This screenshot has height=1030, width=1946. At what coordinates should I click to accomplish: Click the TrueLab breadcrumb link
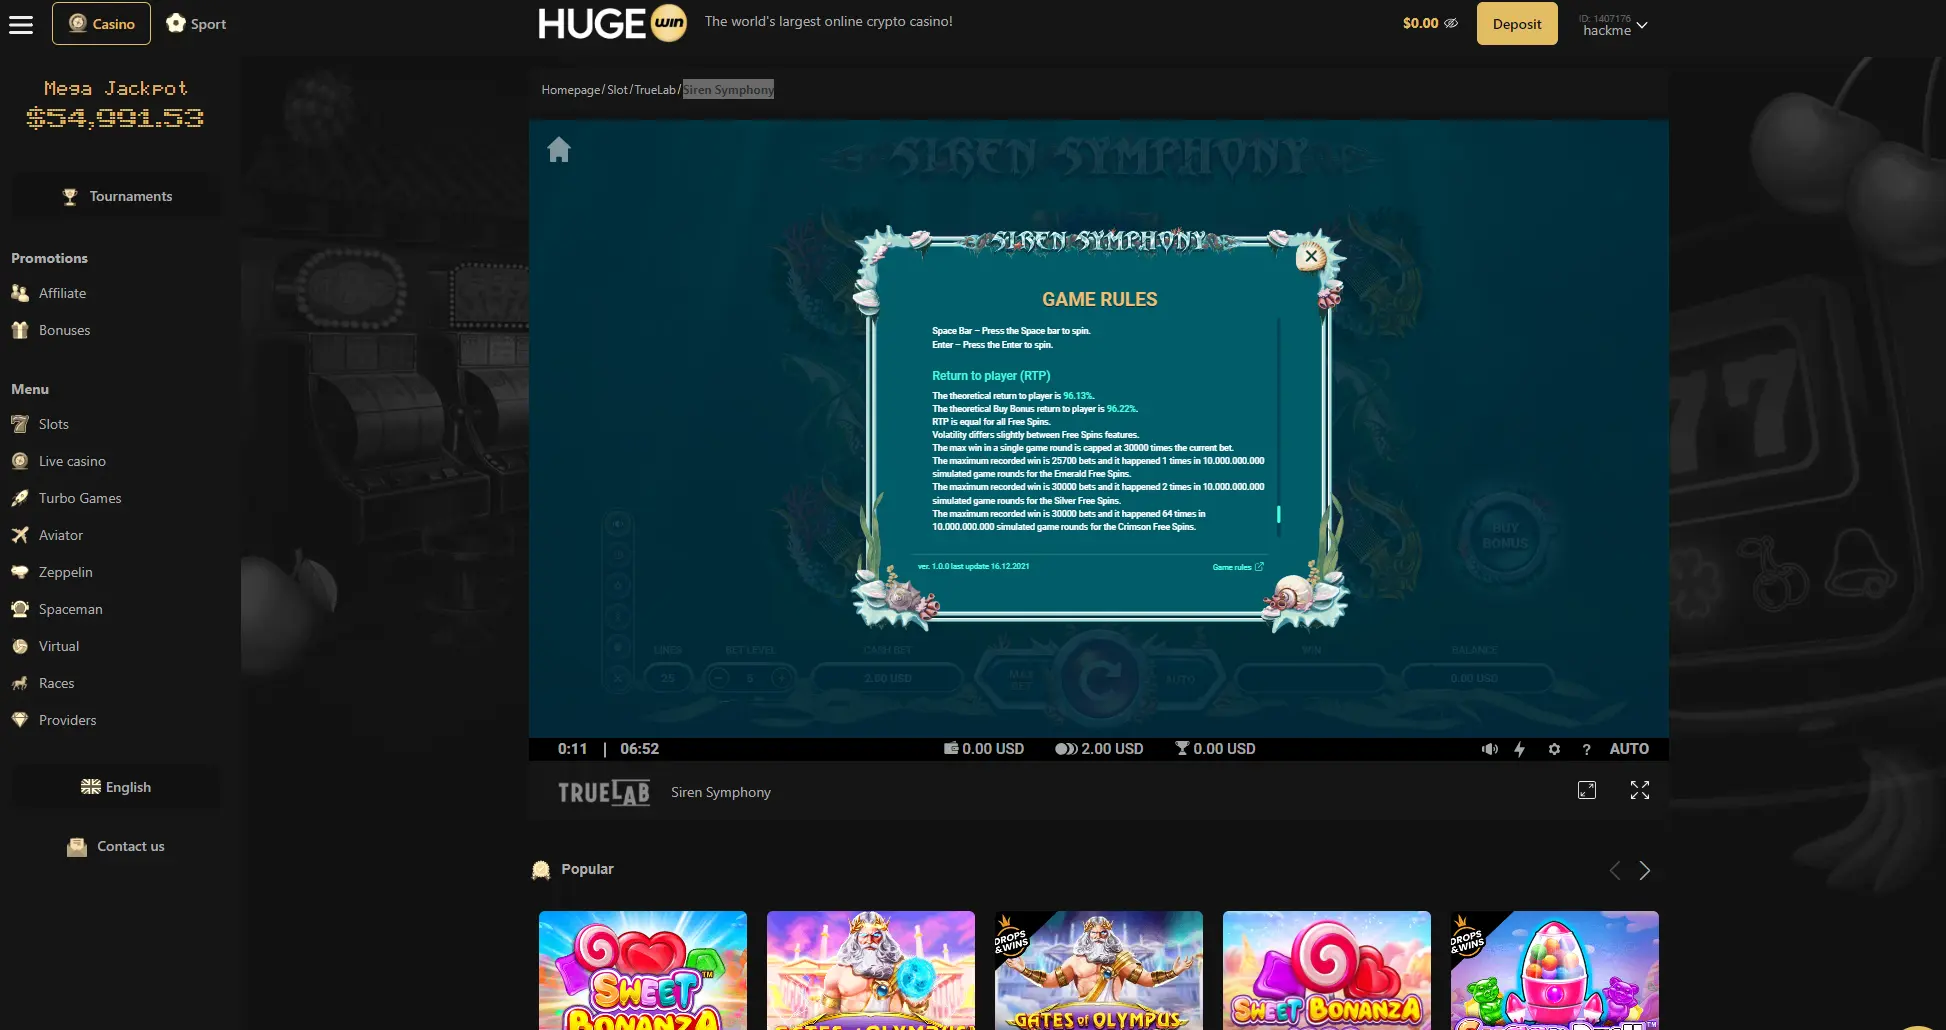click(x=655, y=90)
